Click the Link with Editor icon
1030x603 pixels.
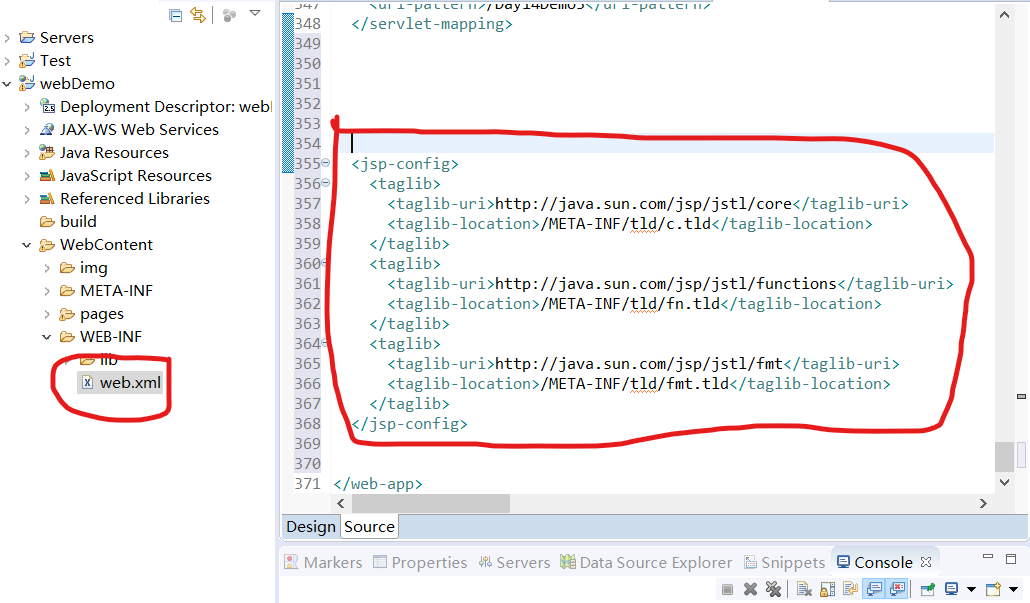pyautogui.click(x=198, y=15)
